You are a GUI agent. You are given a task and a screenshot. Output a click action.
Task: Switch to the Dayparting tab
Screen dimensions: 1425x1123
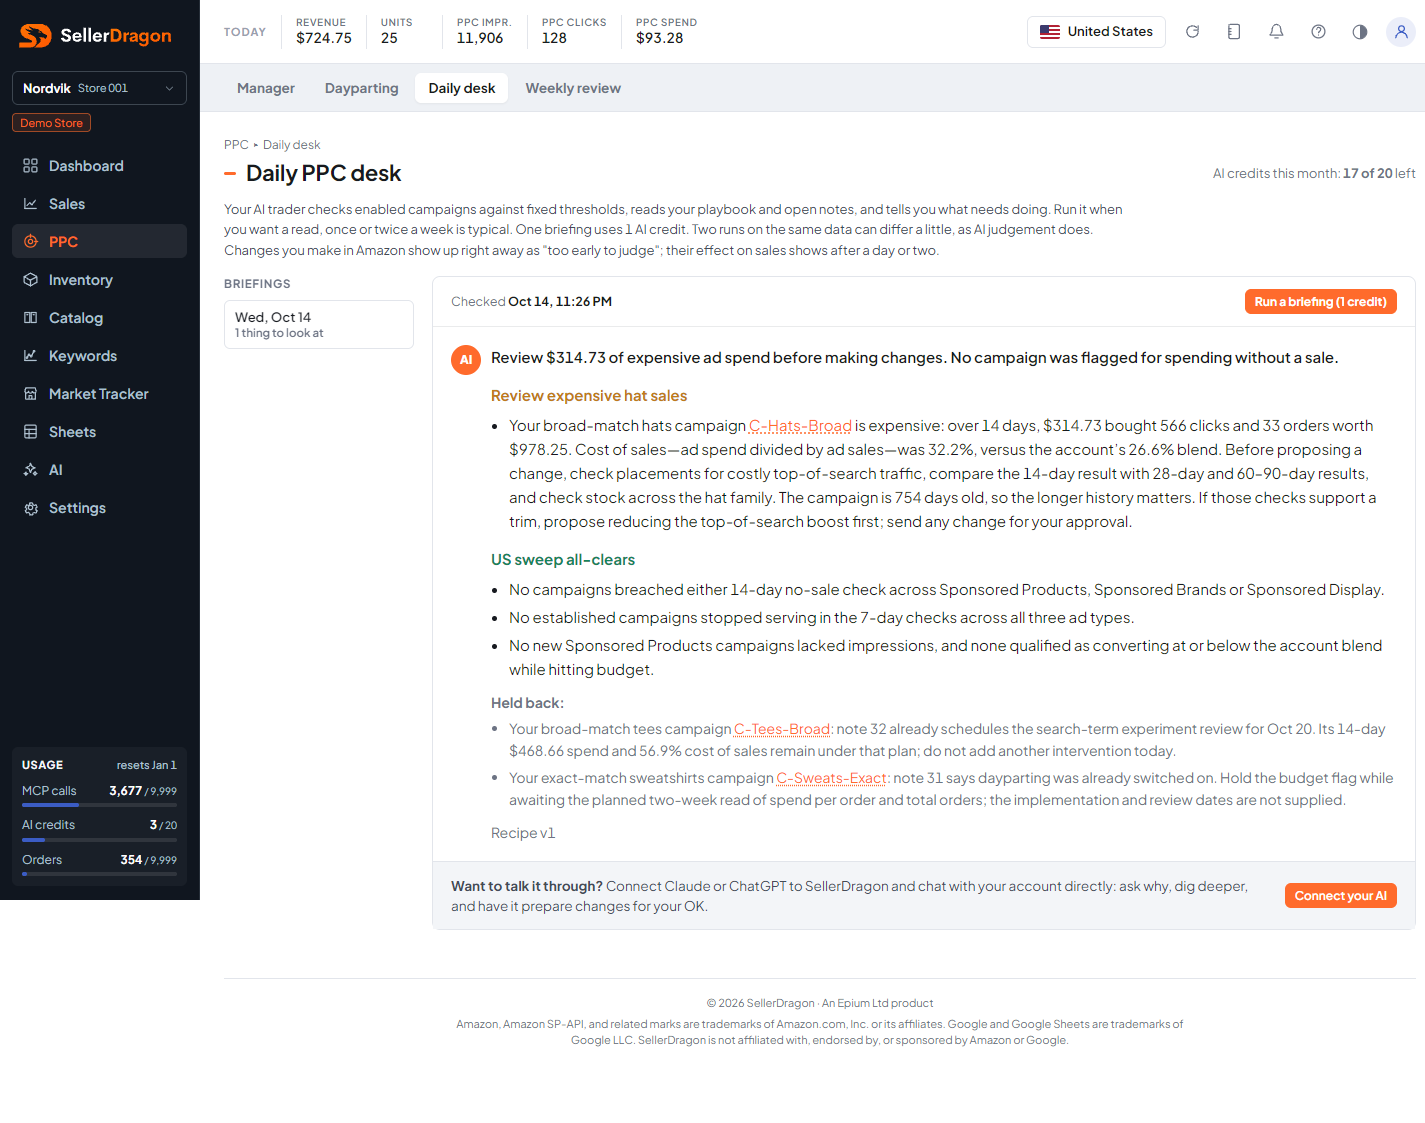tap(362, 88)
